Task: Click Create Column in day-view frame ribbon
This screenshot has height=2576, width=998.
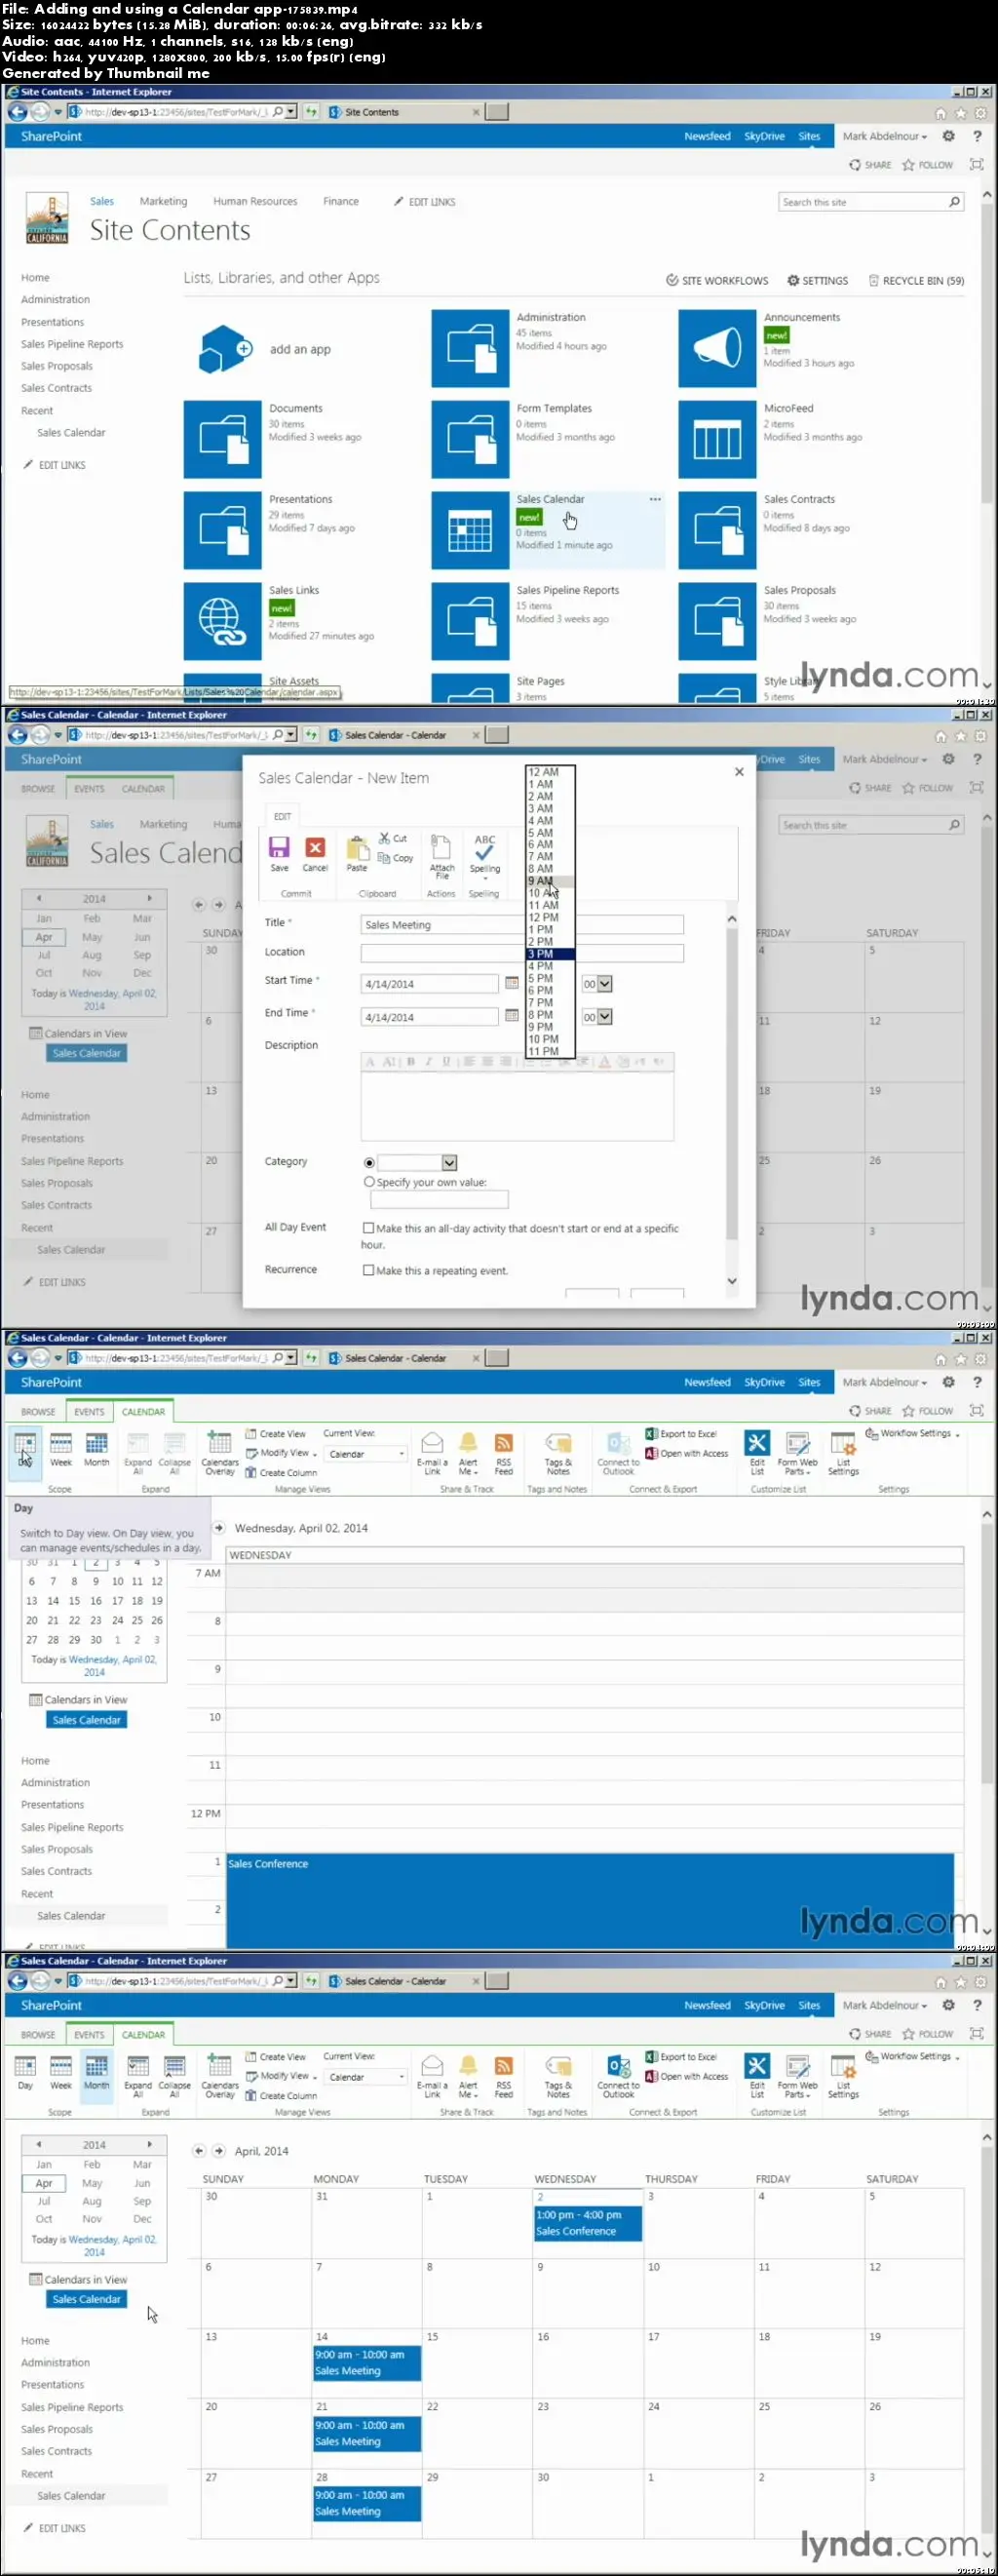Action: 281,1473
